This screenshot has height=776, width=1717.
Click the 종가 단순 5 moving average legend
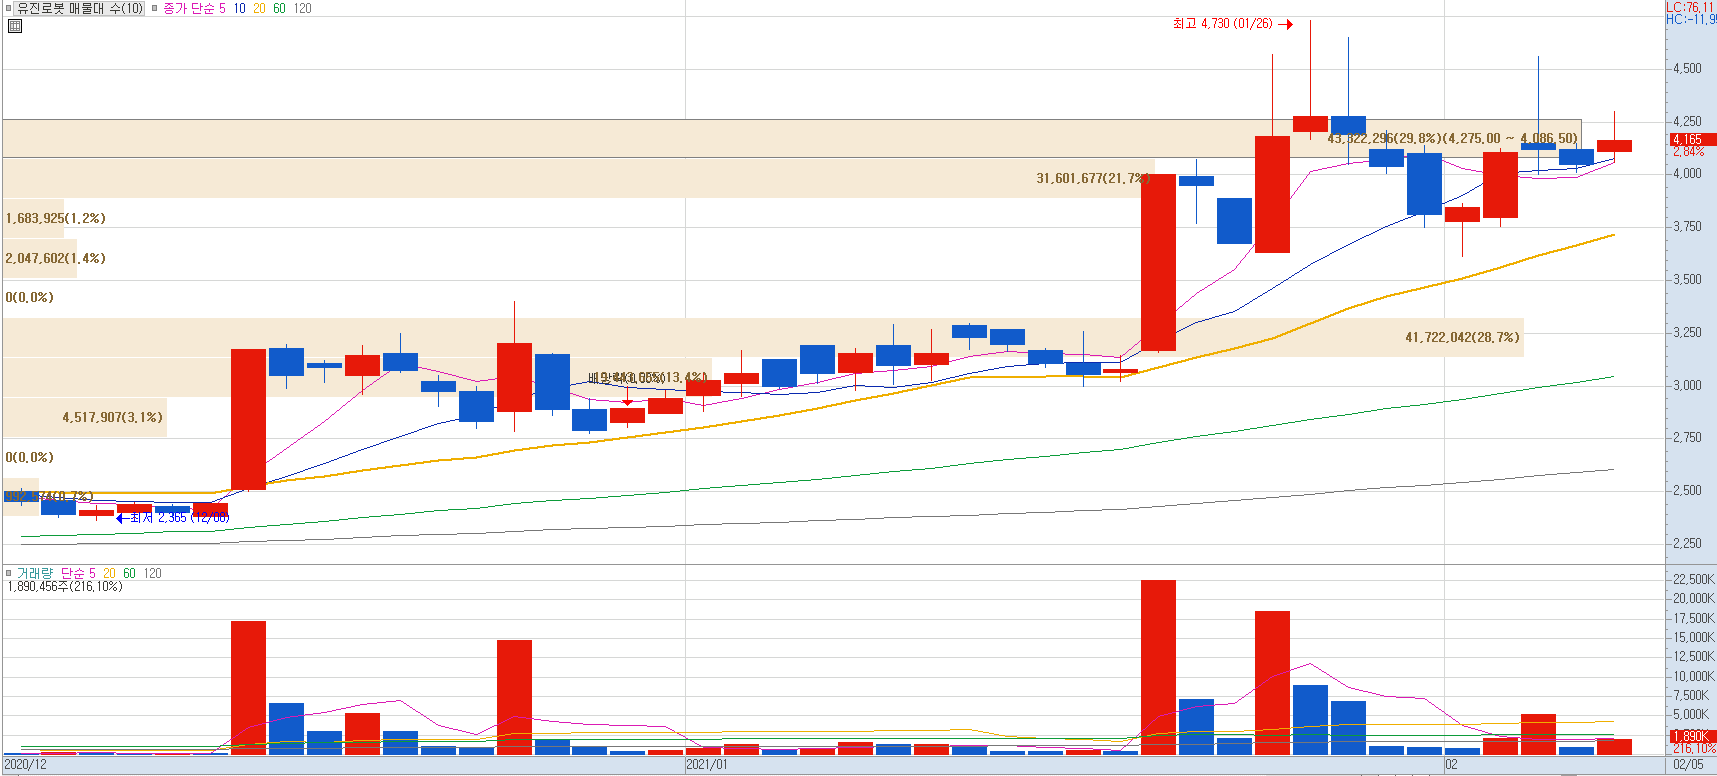point(194,8)
